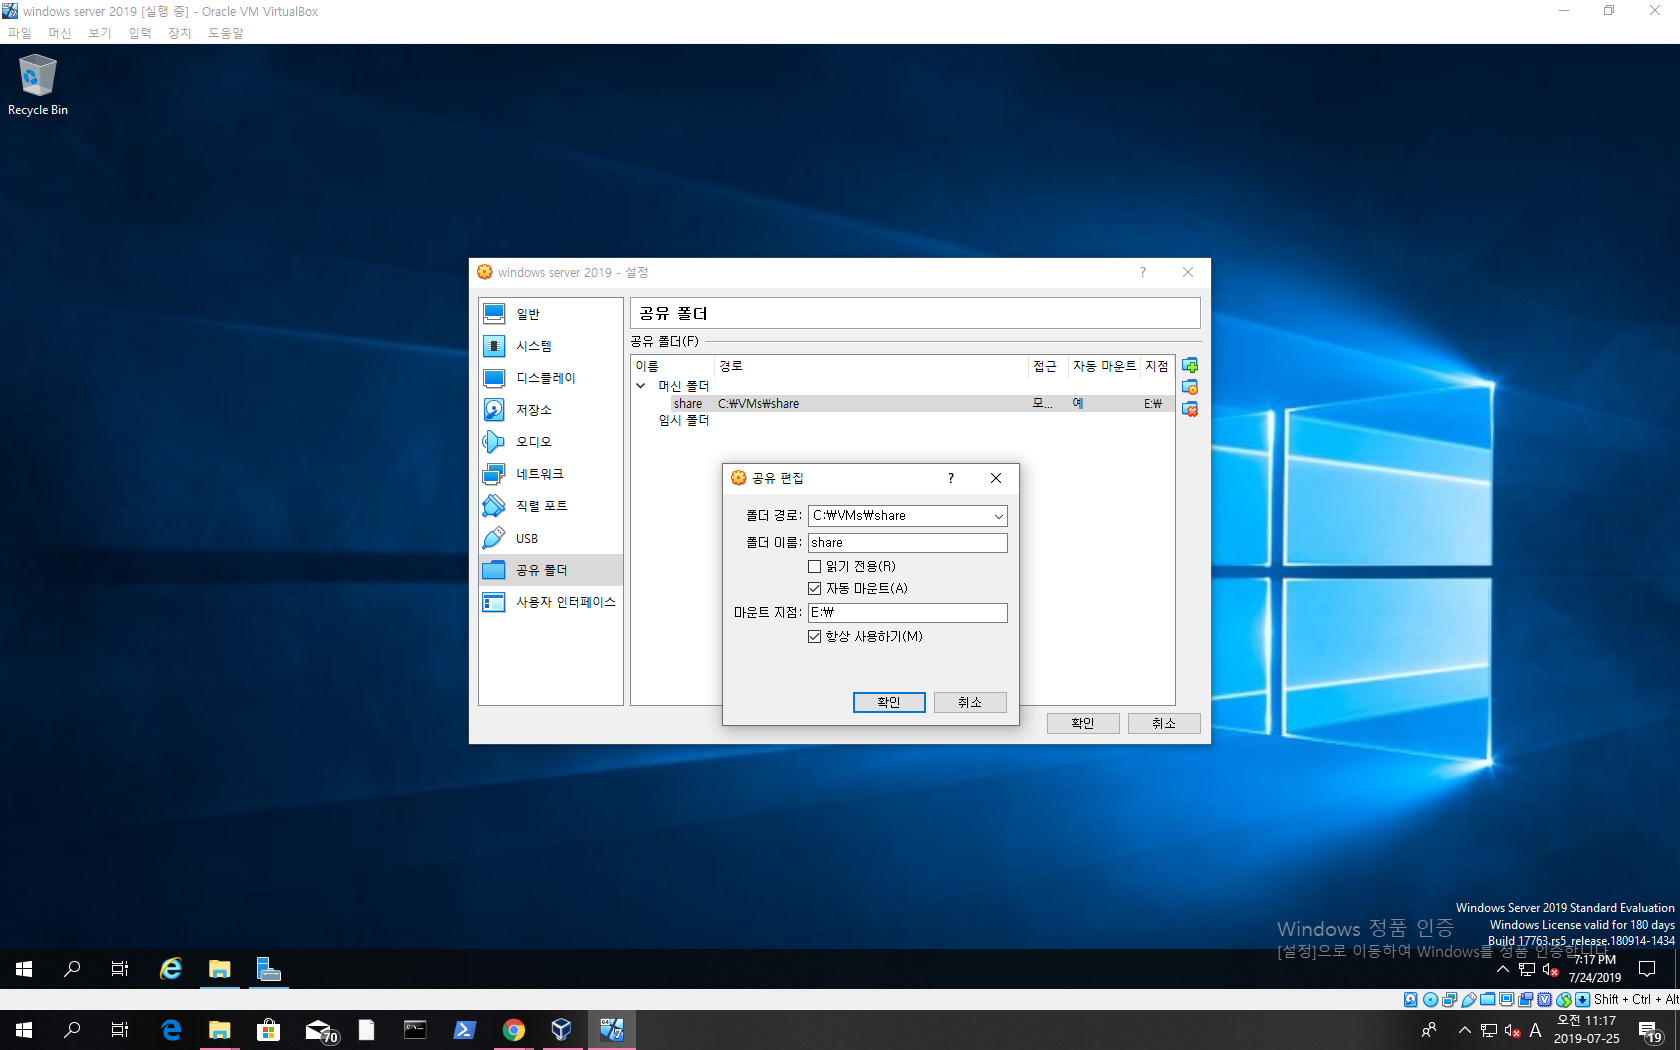Screen dimensions: 1680x1050
Task: Click the 자동 마운트 column header
Action: 1104,367
